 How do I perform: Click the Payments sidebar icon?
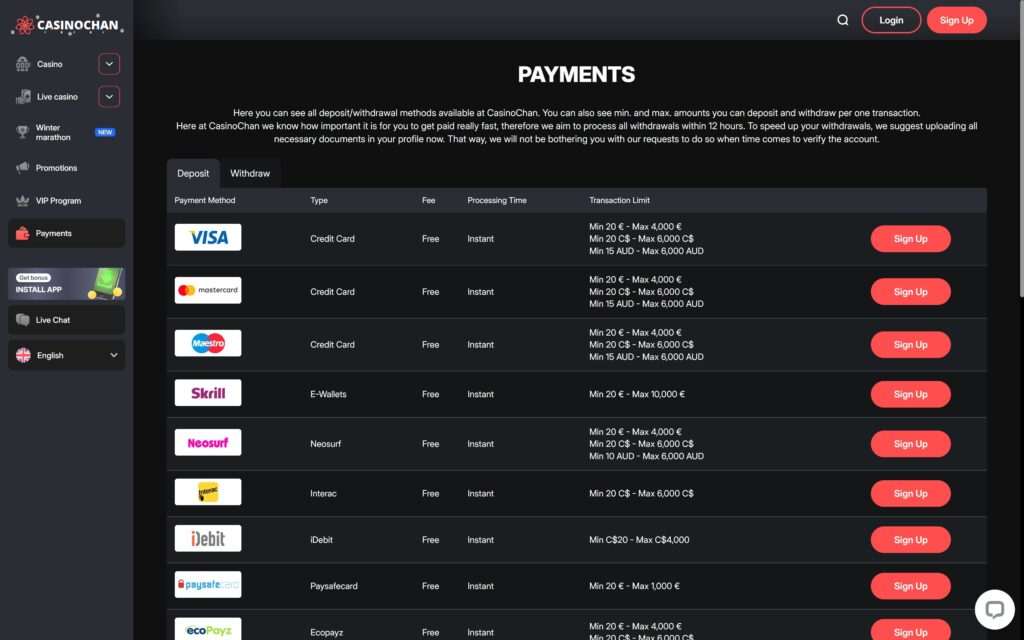(x=25, y=233)
